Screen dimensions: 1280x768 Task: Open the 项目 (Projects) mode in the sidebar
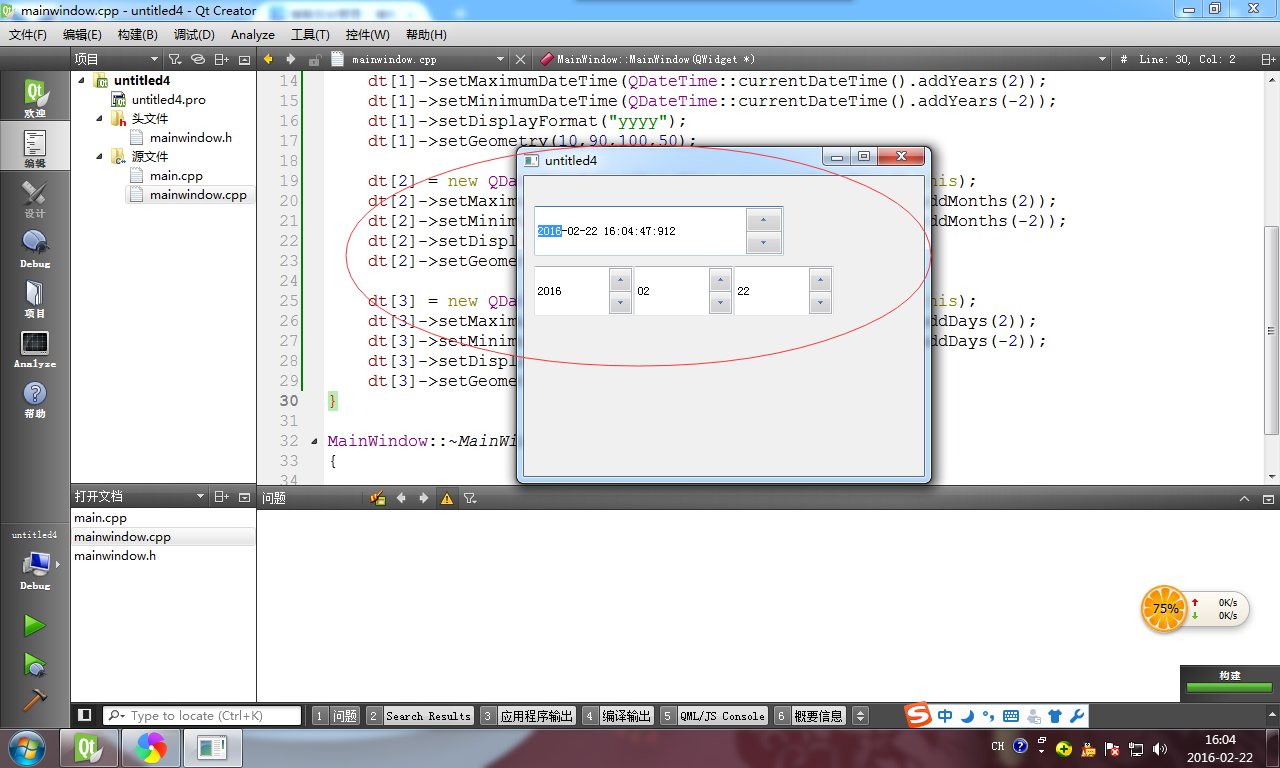35,298
